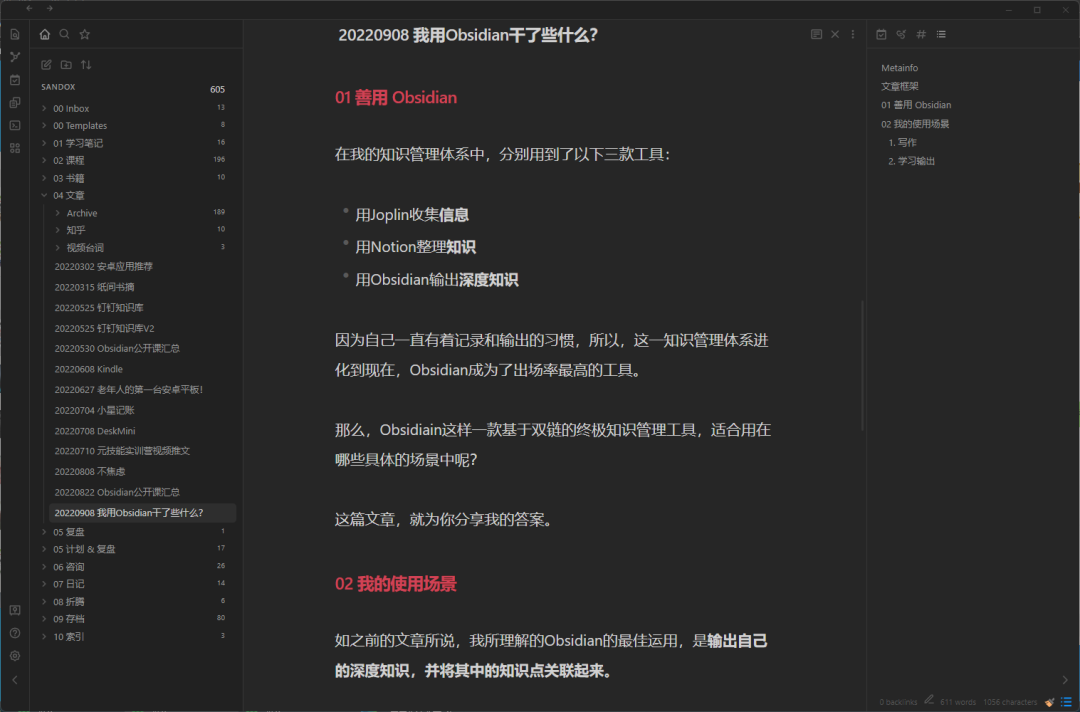Switch to search tab in sidebar
1080x712 pixels.
[64, 34]
